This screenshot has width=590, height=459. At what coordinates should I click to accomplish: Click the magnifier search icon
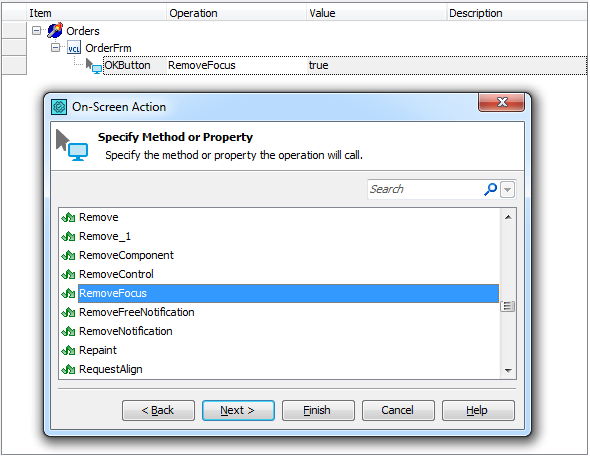tap(490, 189)
